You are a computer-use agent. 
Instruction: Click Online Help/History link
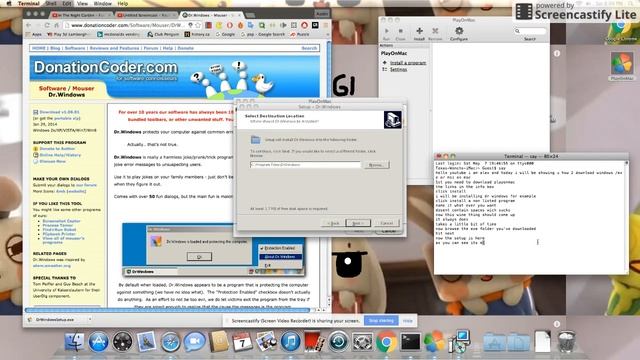tap(60, 155)
